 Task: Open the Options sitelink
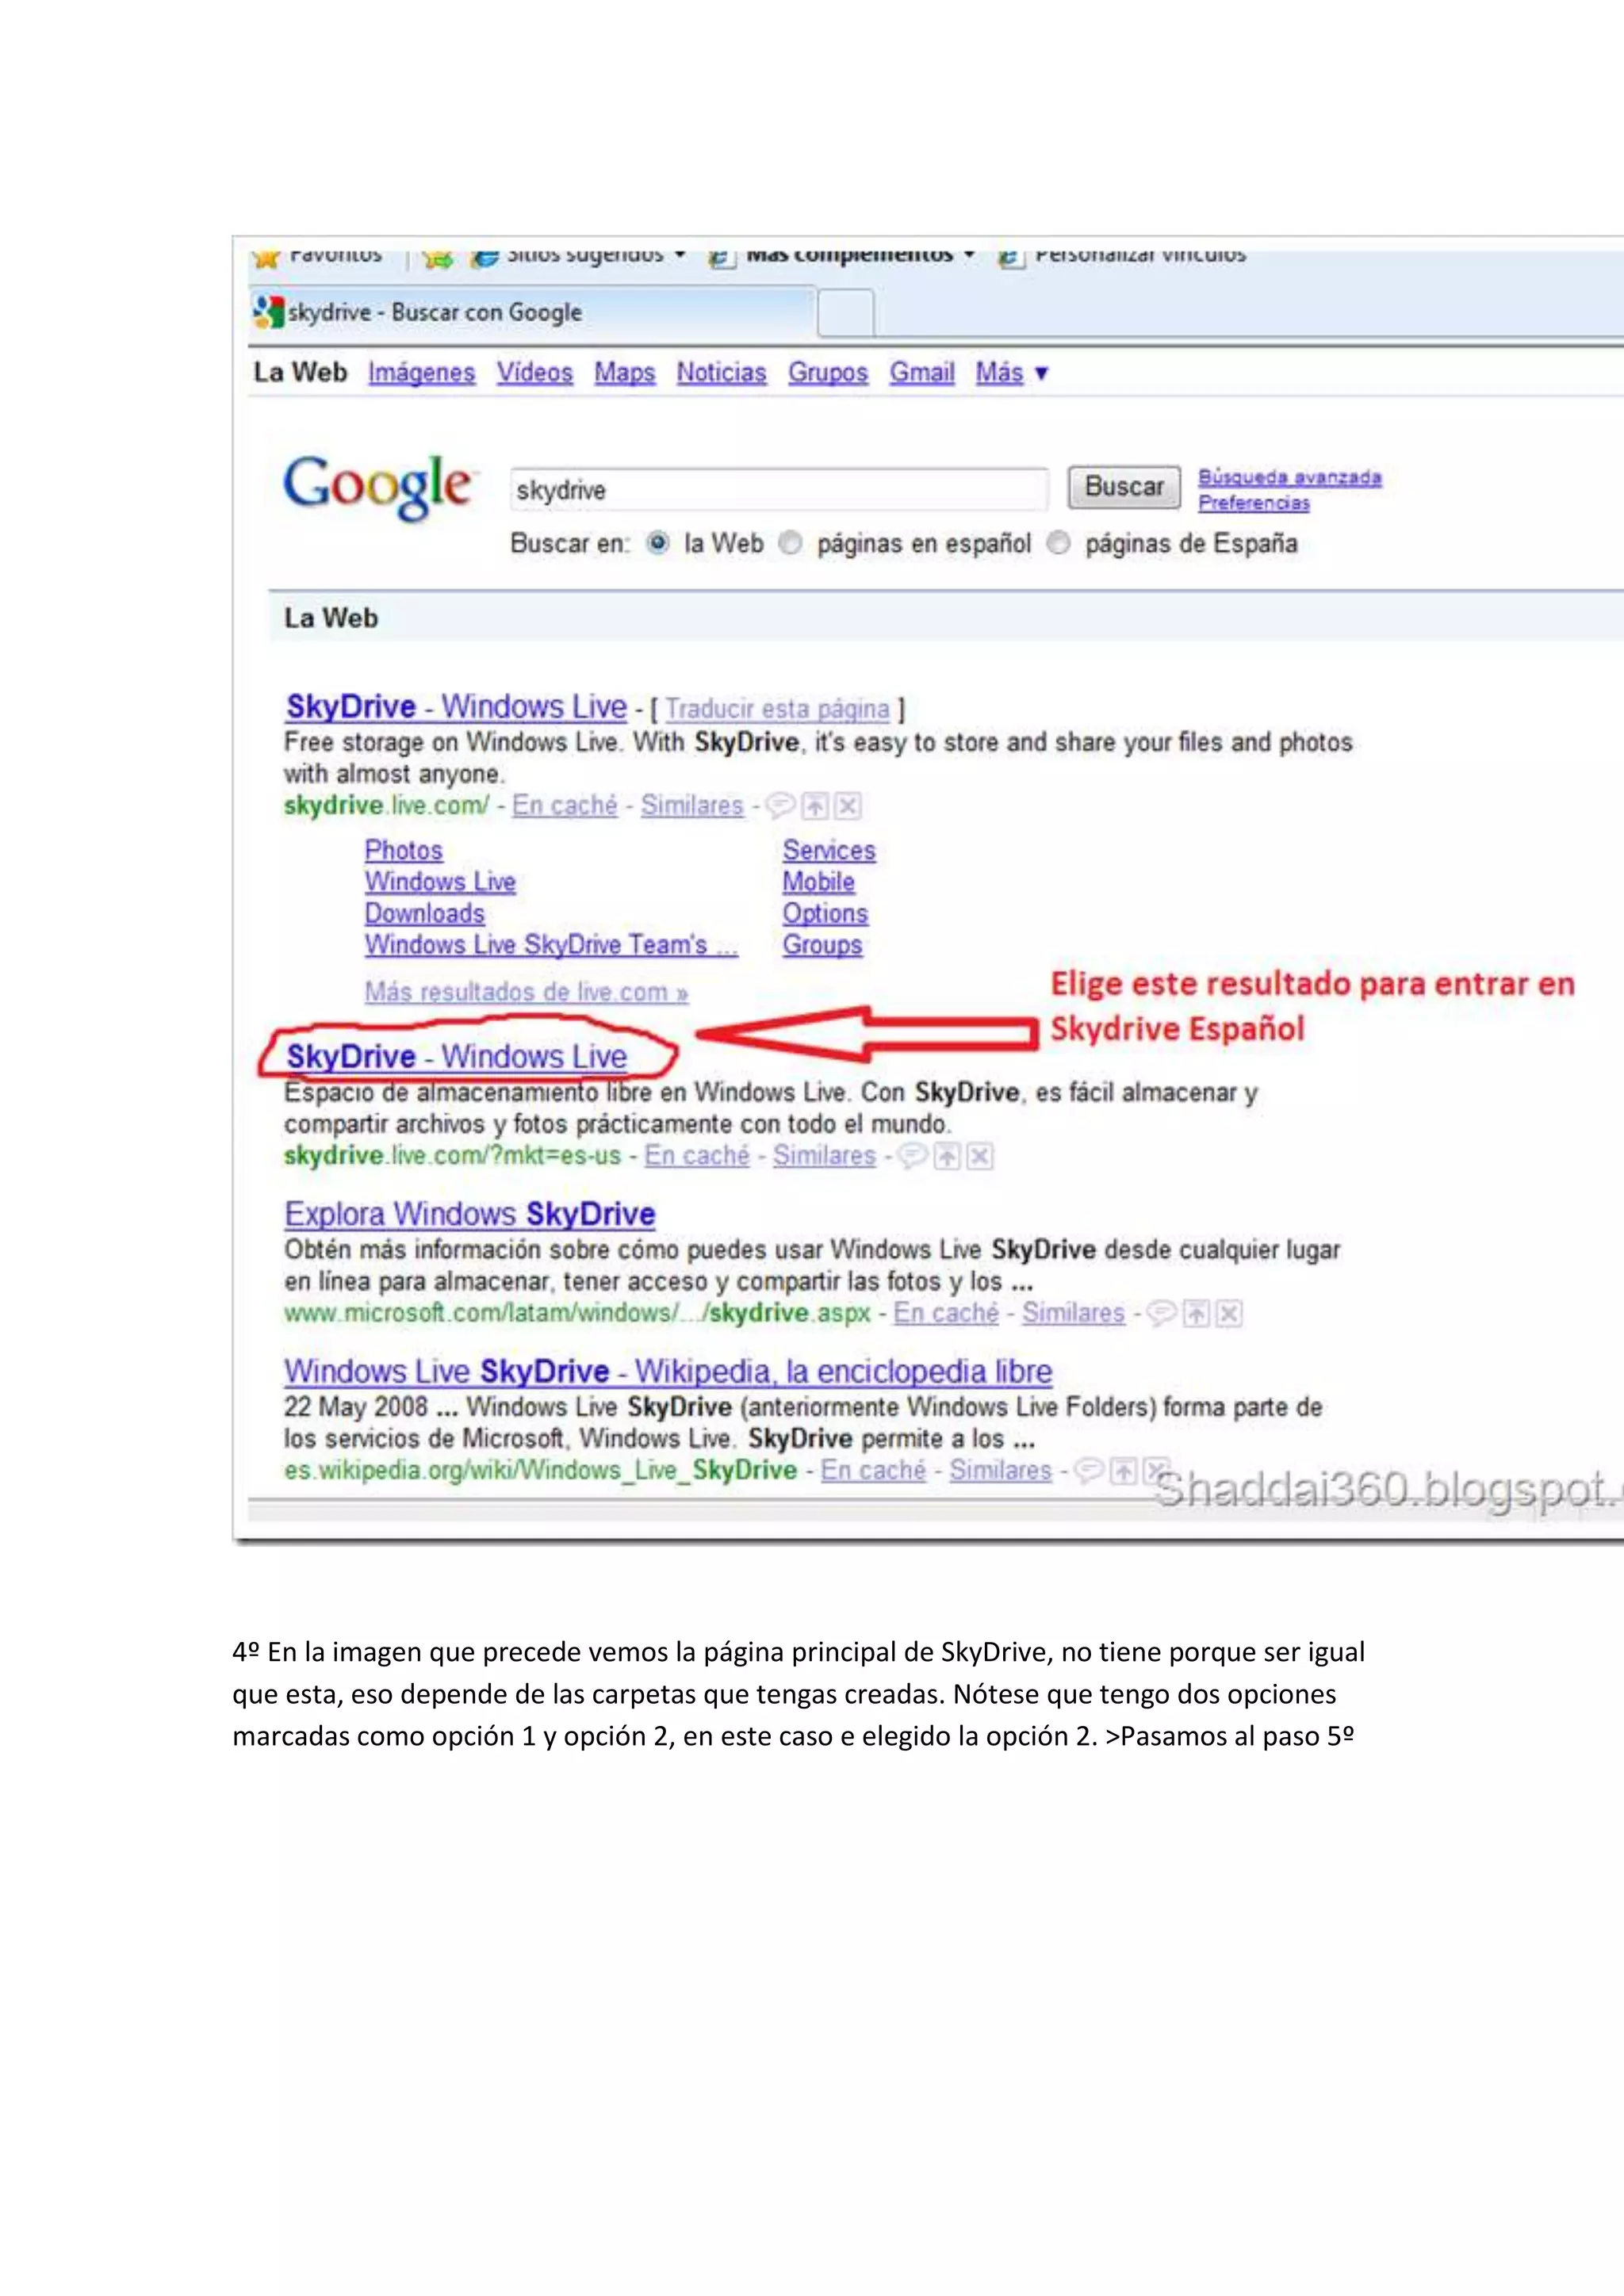point(825,914)
